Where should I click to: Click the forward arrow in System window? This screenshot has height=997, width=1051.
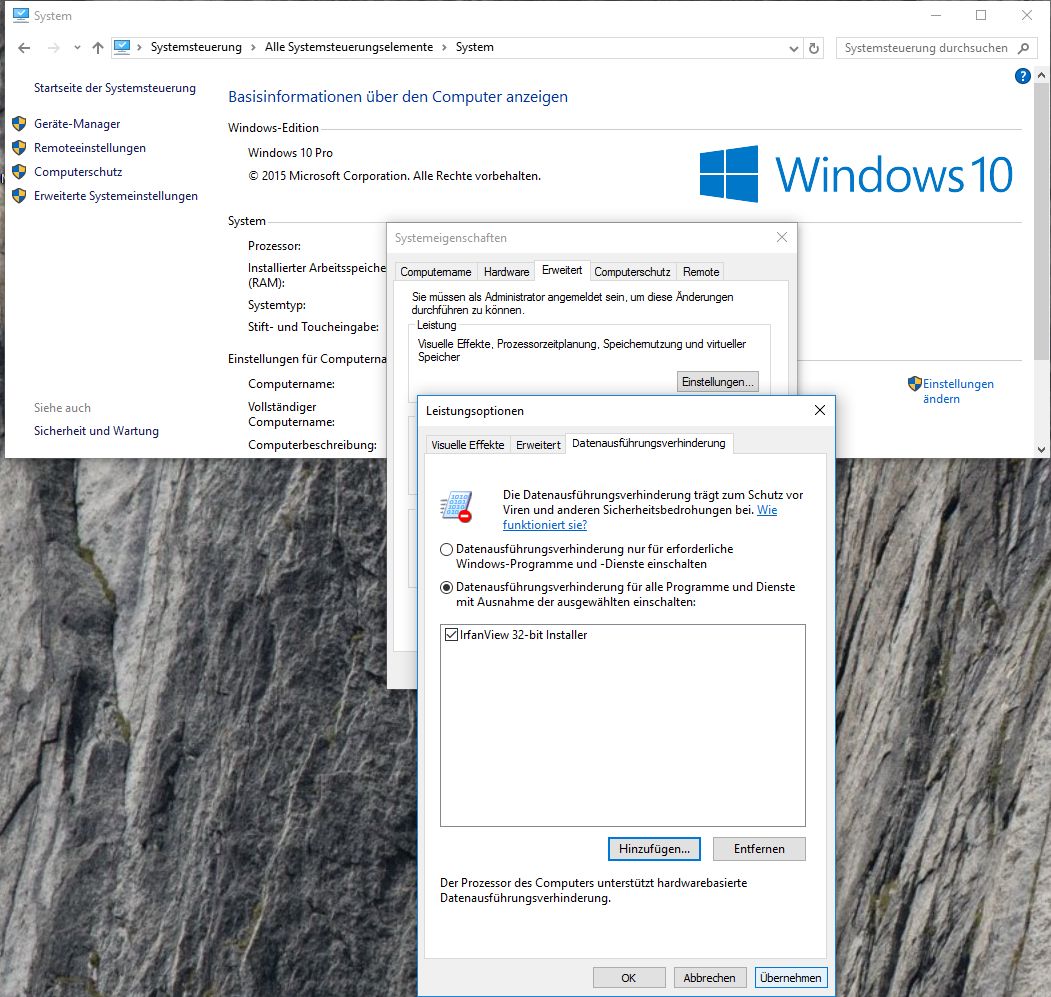pyautogui.click(x=54, y=48)
